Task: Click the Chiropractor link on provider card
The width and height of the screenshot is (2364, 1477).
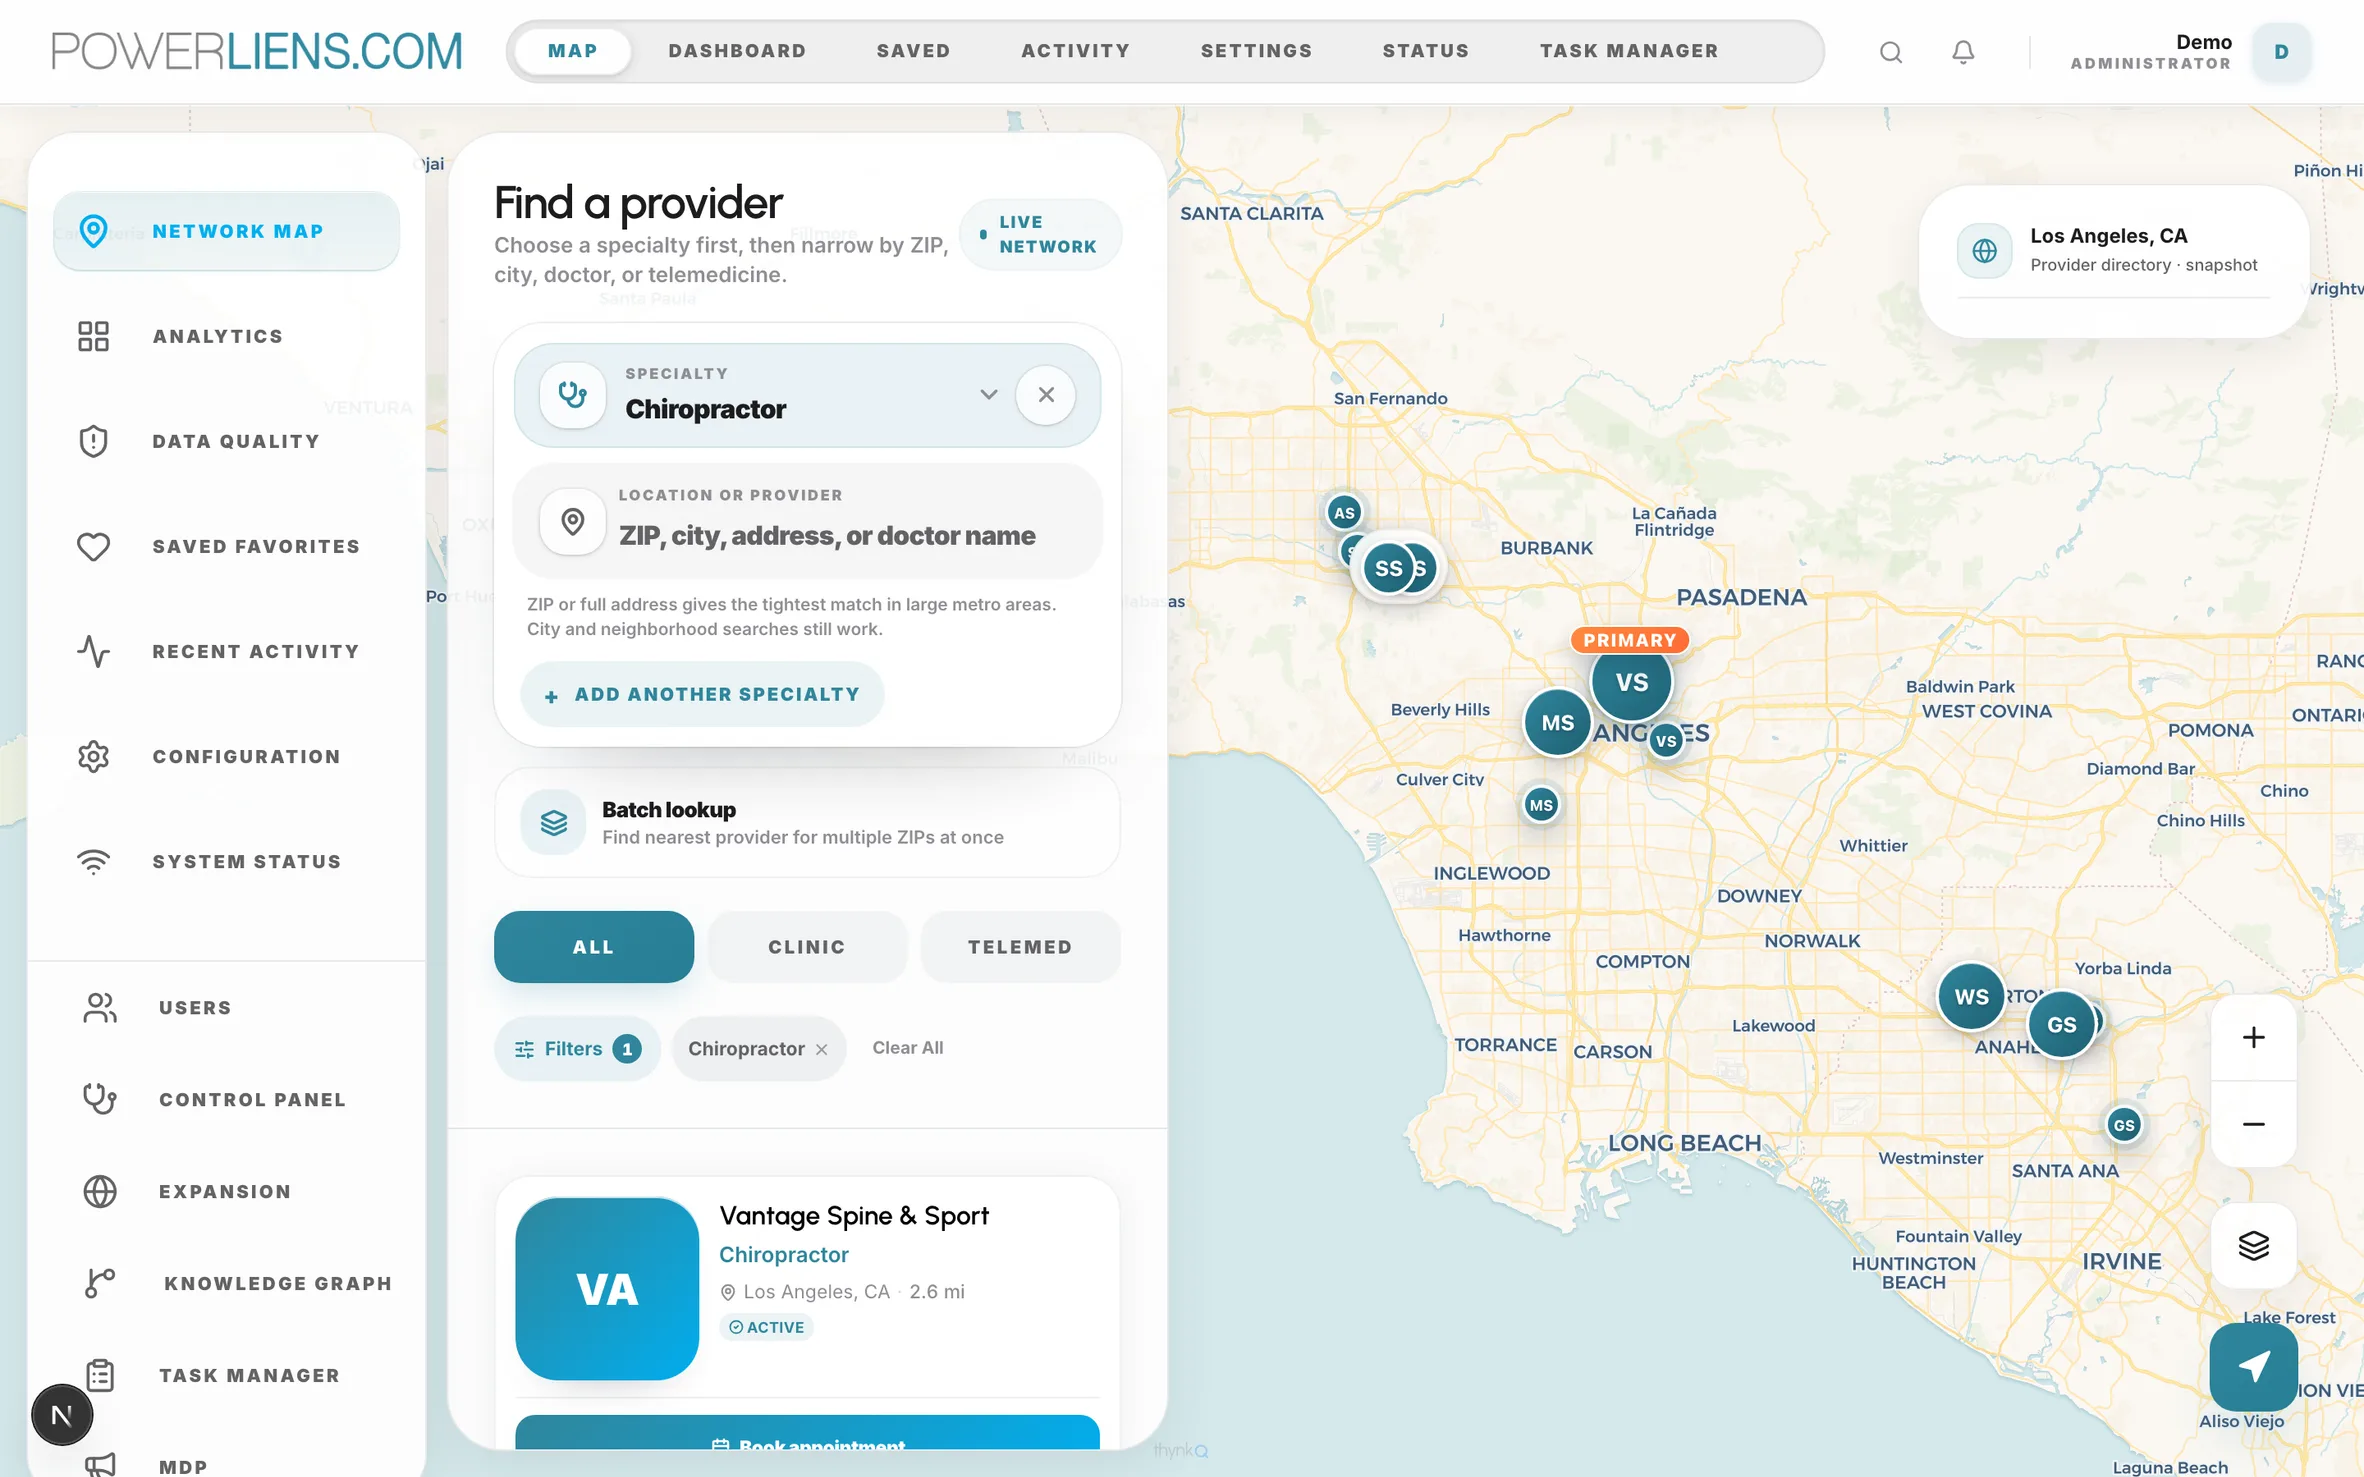Action: (784, 1254)
